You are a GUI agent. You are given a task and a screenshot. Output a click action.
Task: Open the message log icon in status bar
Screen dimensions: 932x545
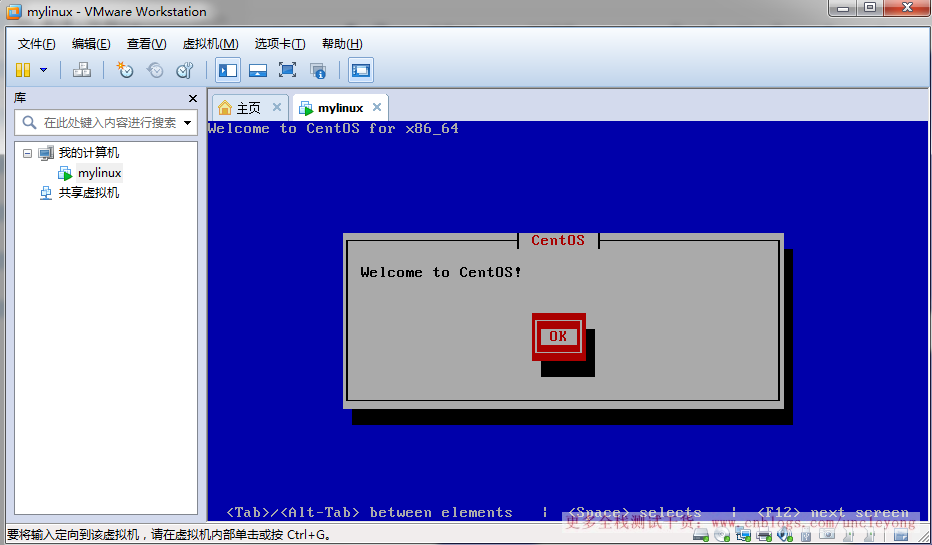coord(901,535)
